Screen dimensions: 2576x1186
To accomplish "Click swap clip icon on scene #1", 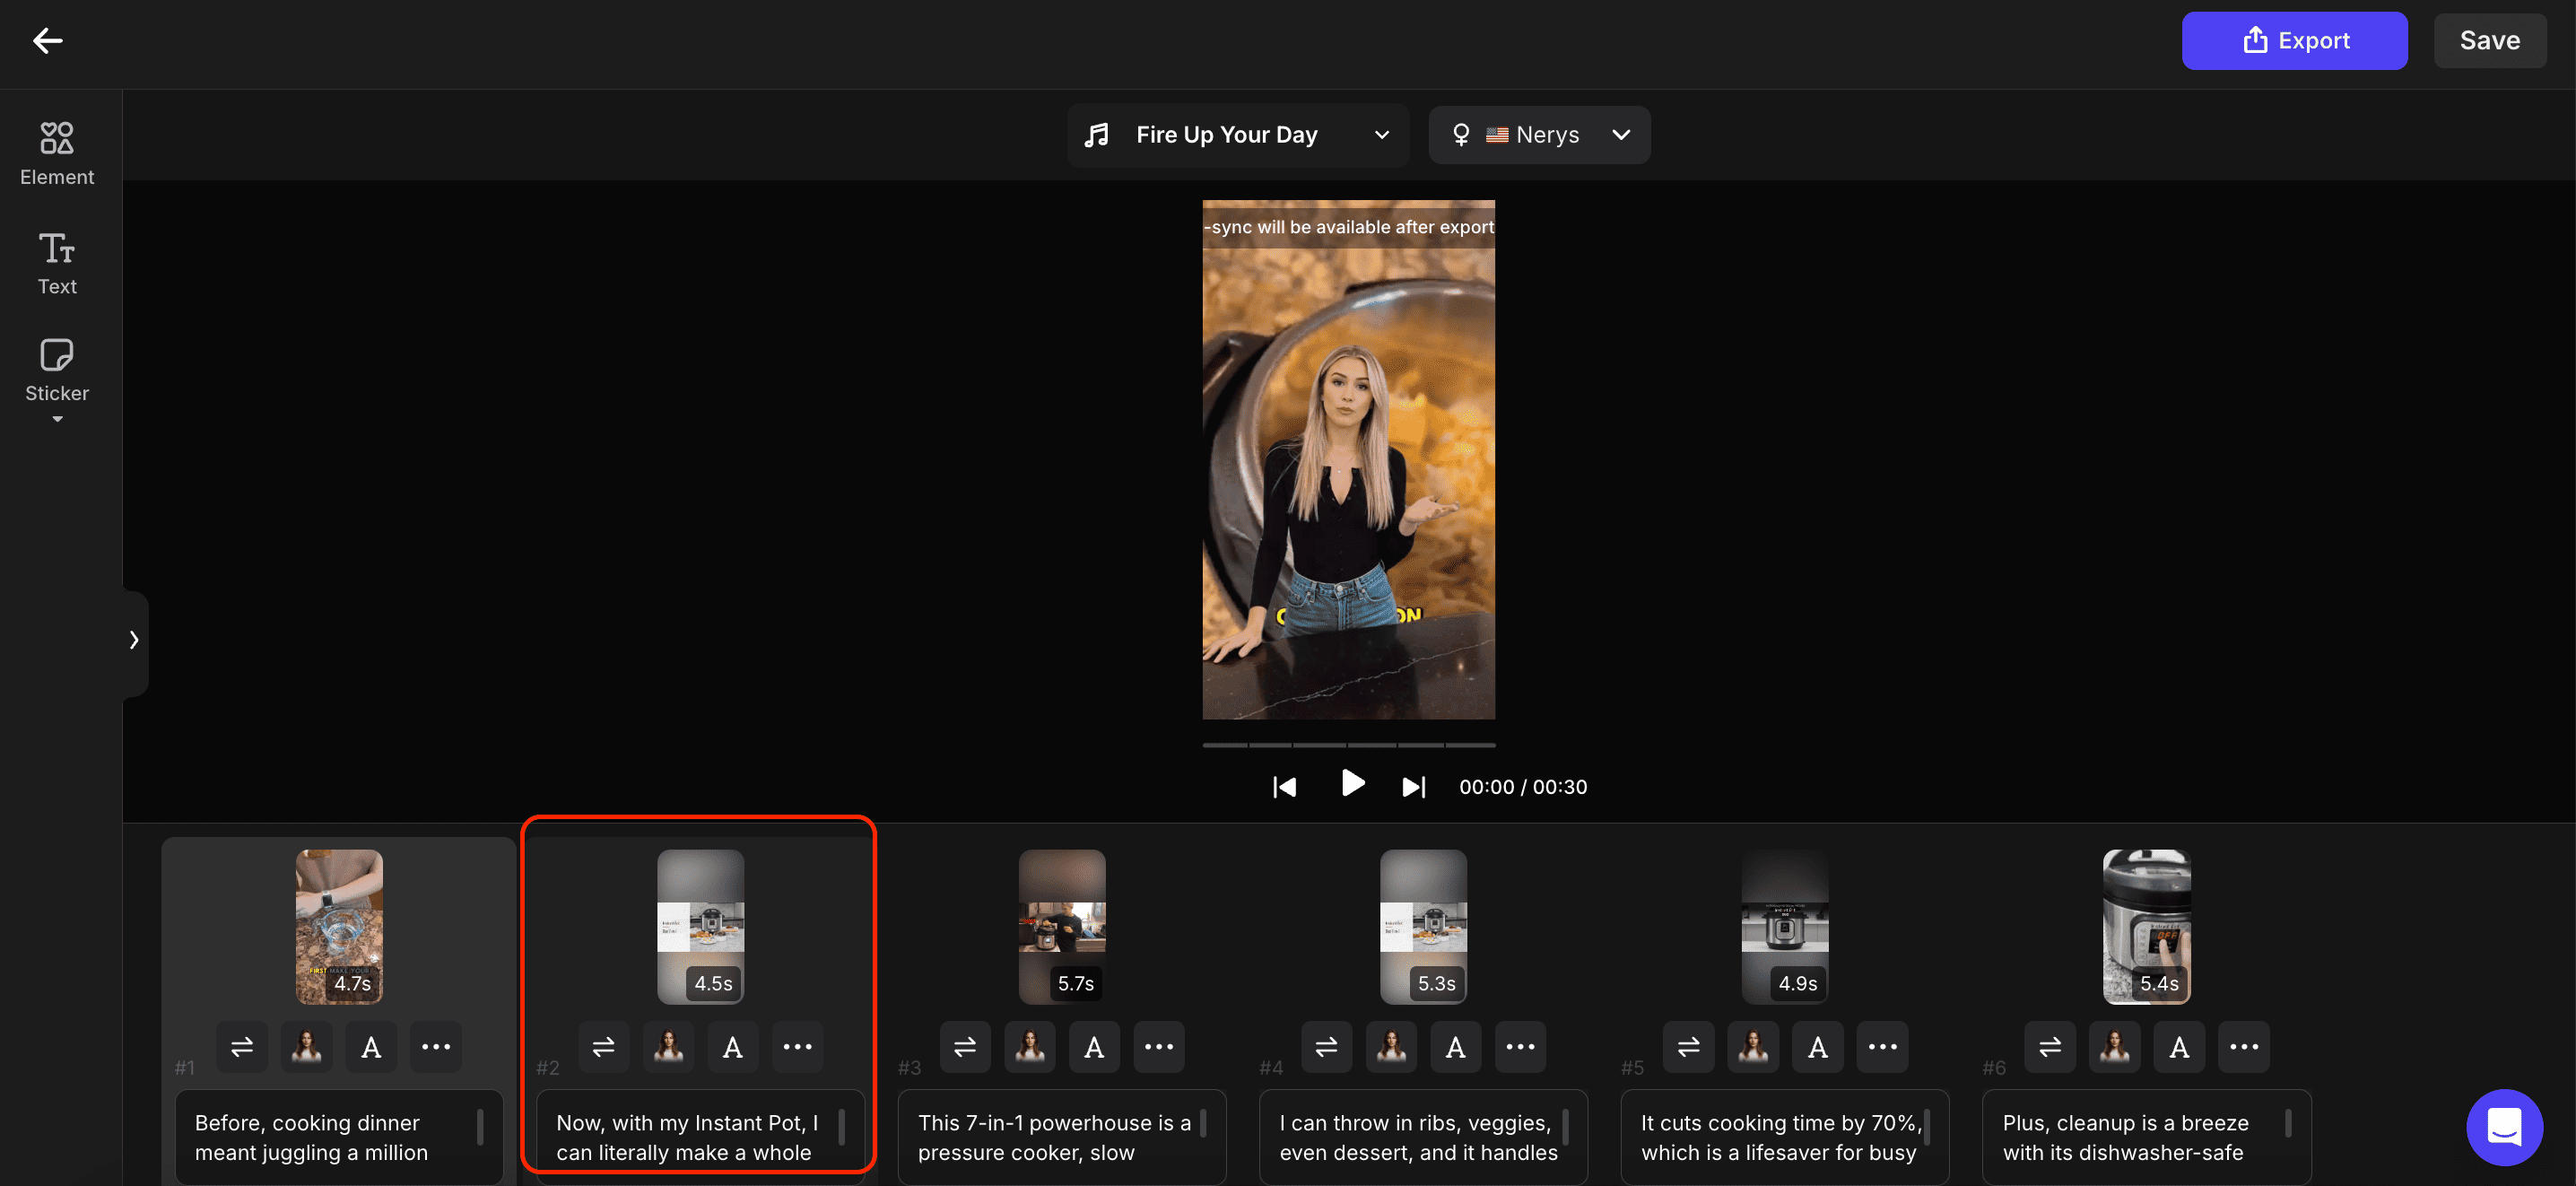I will (x=242, y=1047).
